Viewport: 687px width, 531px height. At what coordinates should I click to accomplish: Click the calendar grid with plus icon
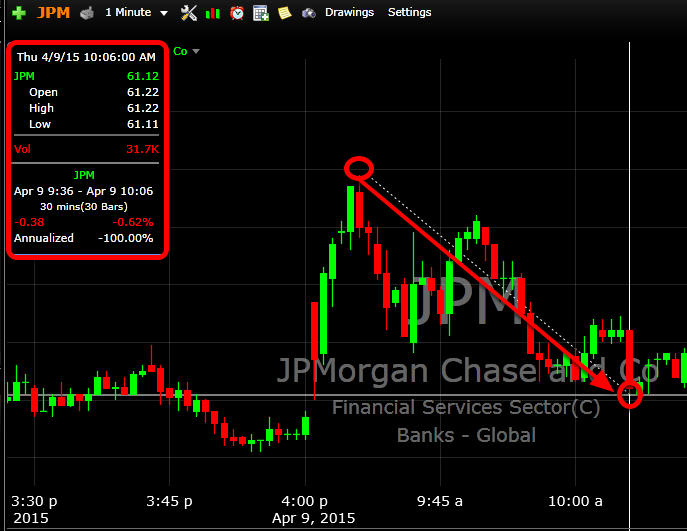pos(261,13)
